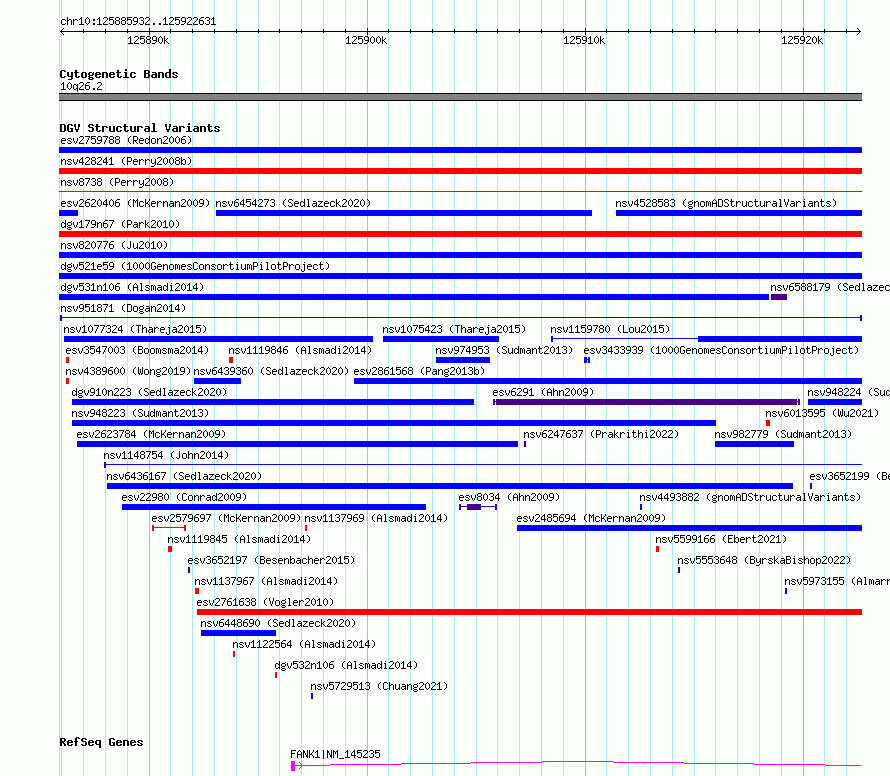
Task: Click dgv532n106 (Alsmadi2014) label
Action: click(346, 665)
